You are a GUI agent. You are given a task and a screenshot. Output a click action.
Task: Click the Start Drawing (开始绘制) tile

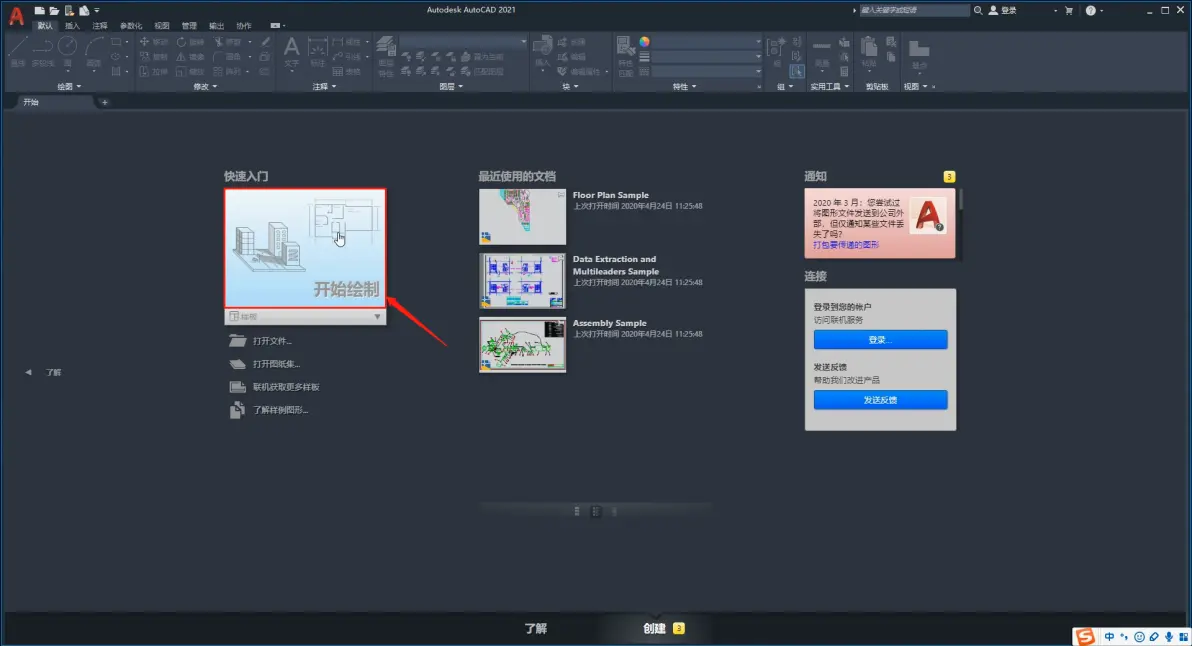pyautogui.click(x=306, y=249)
